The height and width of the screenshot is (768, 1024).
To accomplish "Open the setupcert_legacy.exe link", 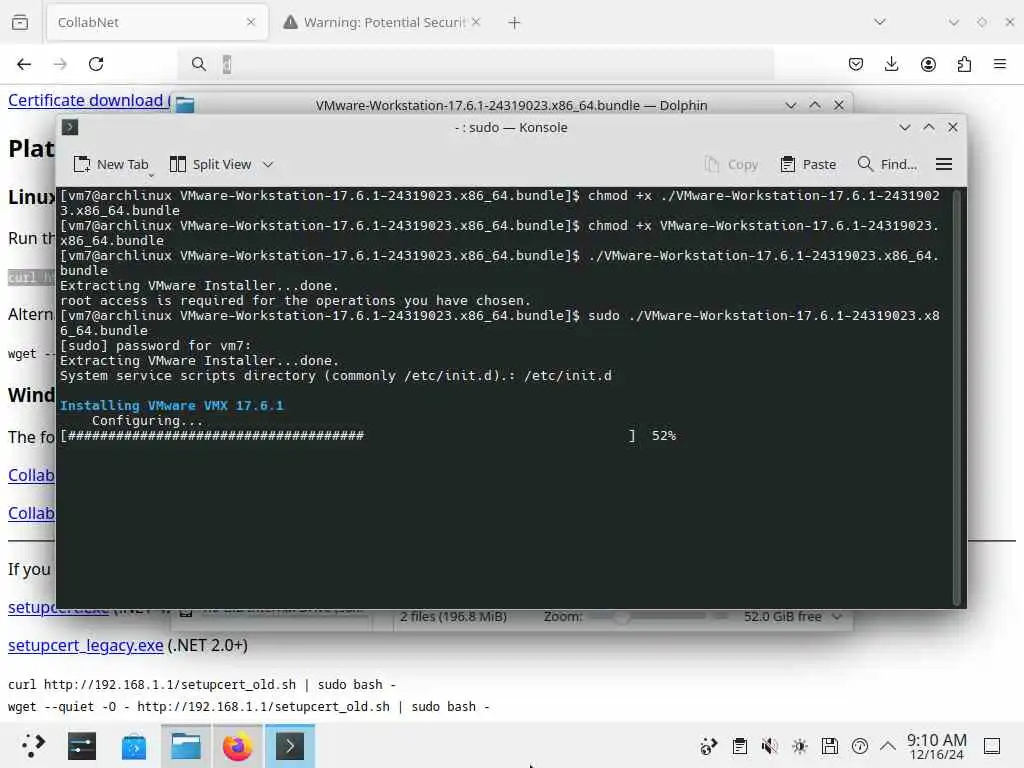I will 86,645.
